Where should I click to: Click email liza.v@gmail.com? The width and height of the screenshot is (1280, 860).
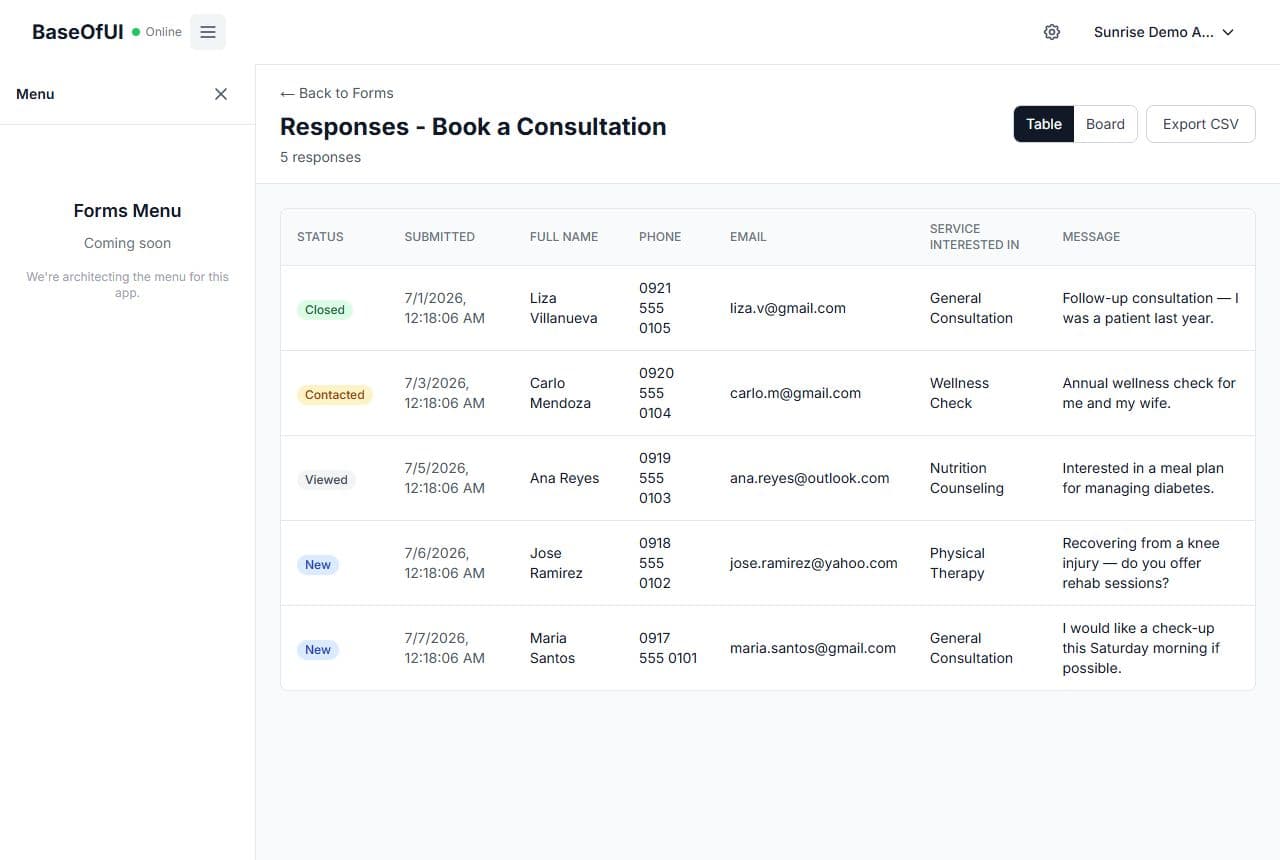(x=788, y=308)
